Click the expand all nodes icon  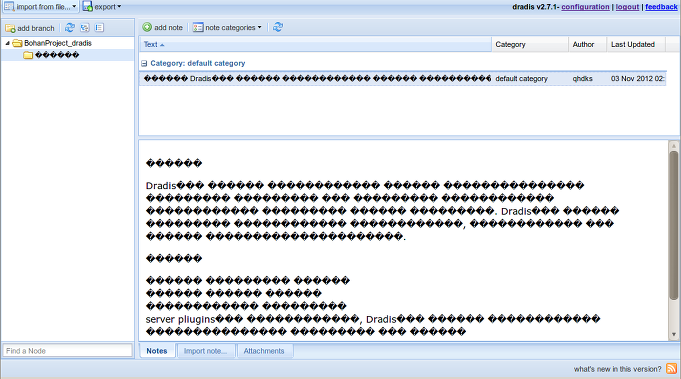pyautogui.click(x=85, y=28)
